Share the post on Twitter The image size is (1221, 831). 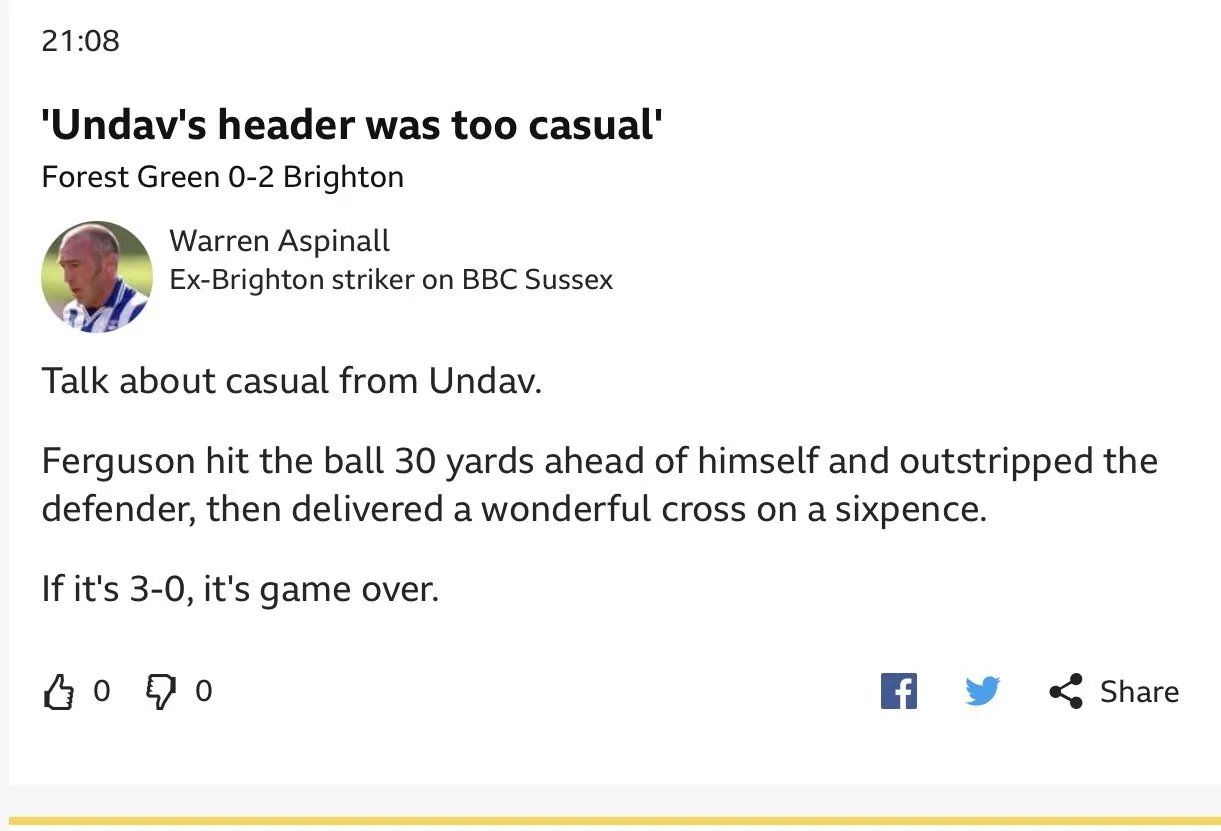982,691
